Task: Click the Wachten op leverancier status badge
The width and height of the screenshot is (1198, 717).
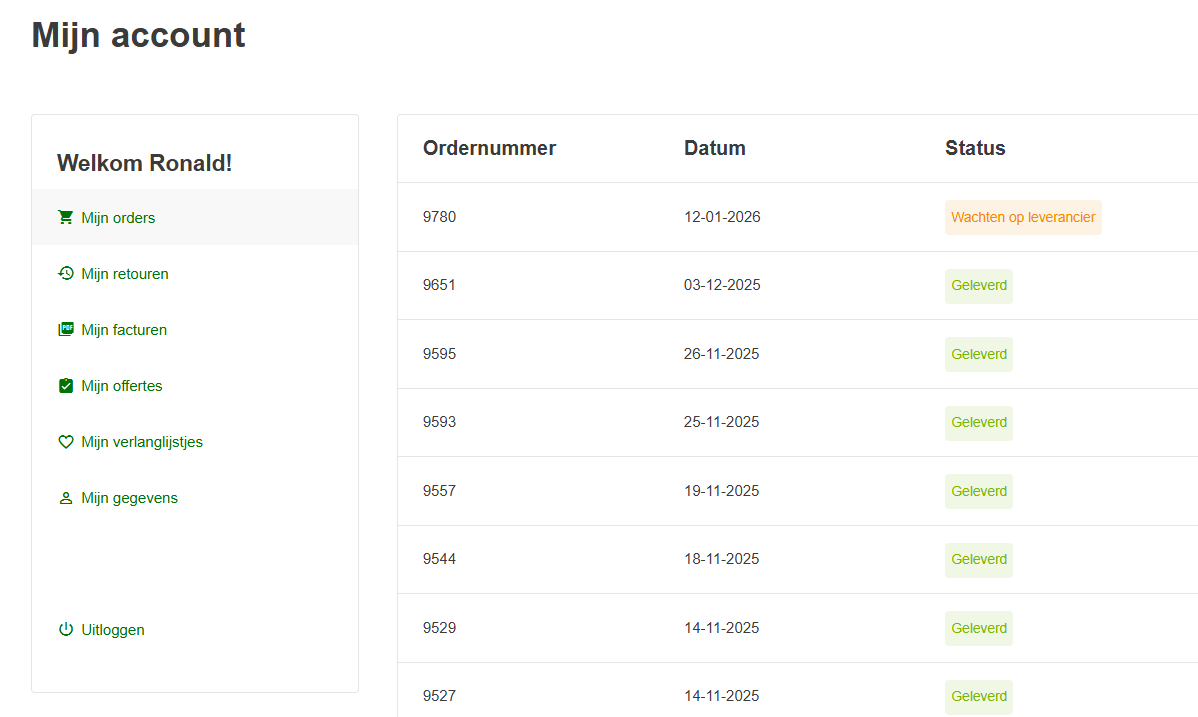Action: coord(1023,217)
